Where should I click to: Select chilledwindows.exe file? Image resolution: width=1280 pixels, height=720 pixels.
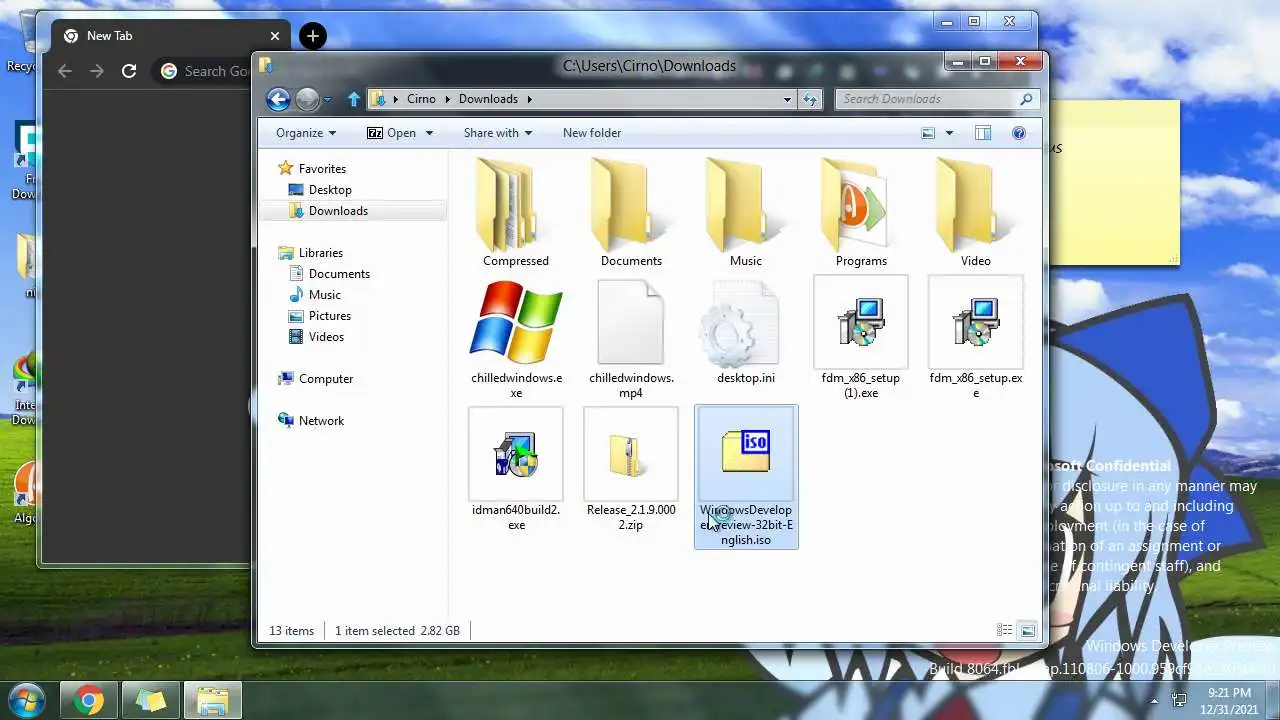coord(516,338)
